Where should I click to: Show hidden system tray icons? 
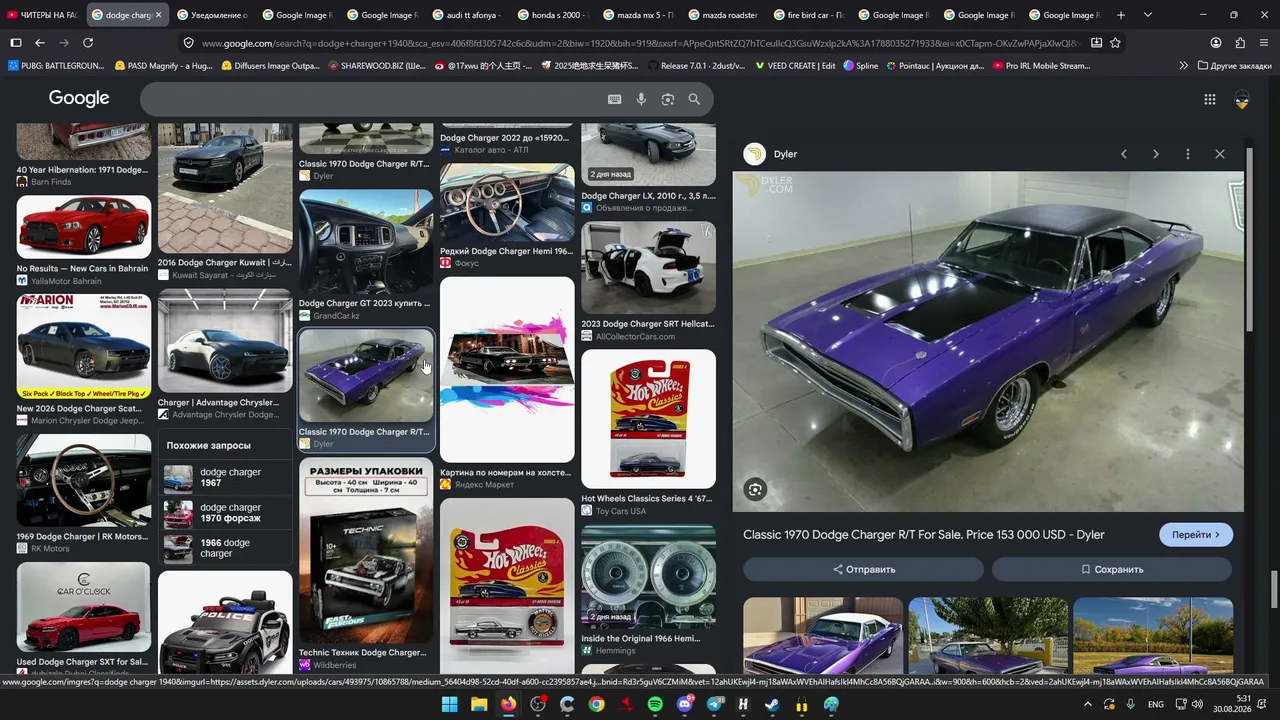click(x=1088, y=704)
